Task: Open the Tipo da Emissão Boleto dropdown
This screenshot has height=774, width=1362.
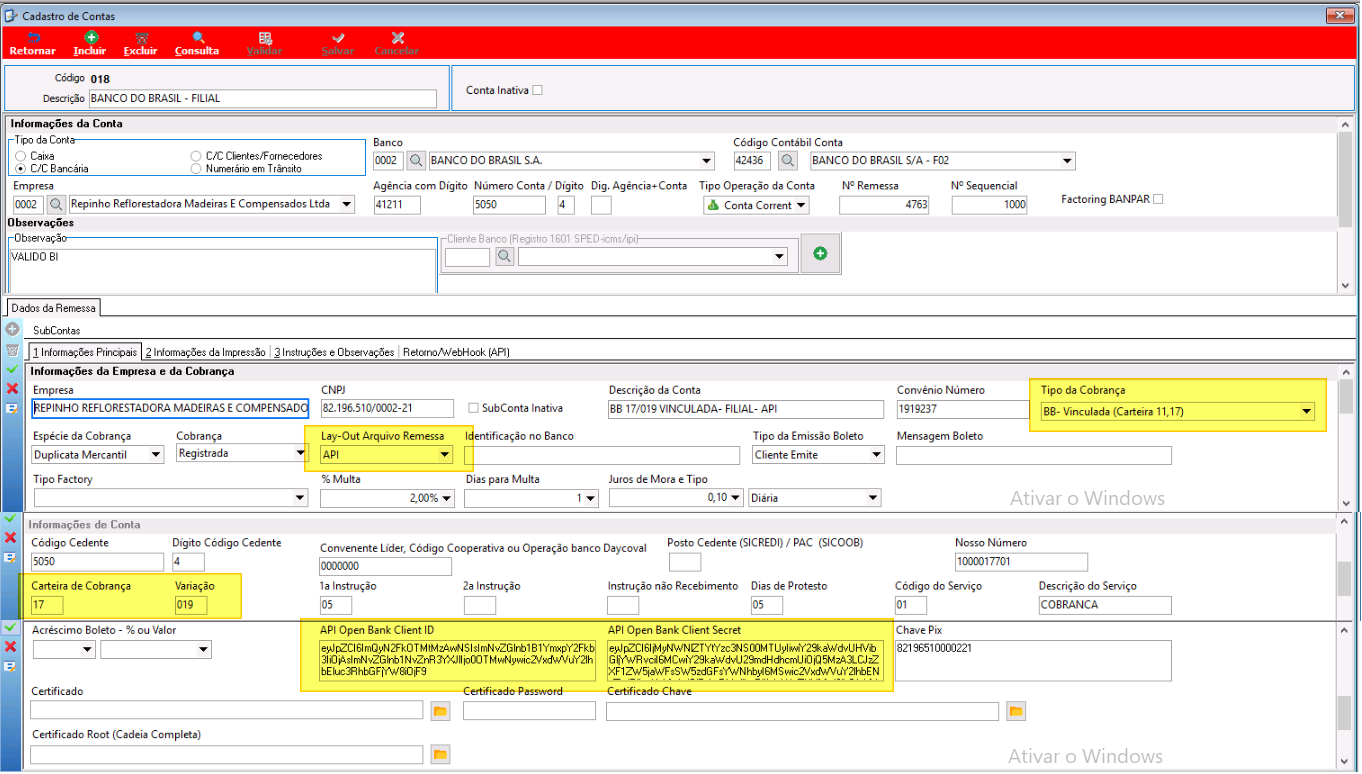Action: point(877,455)
